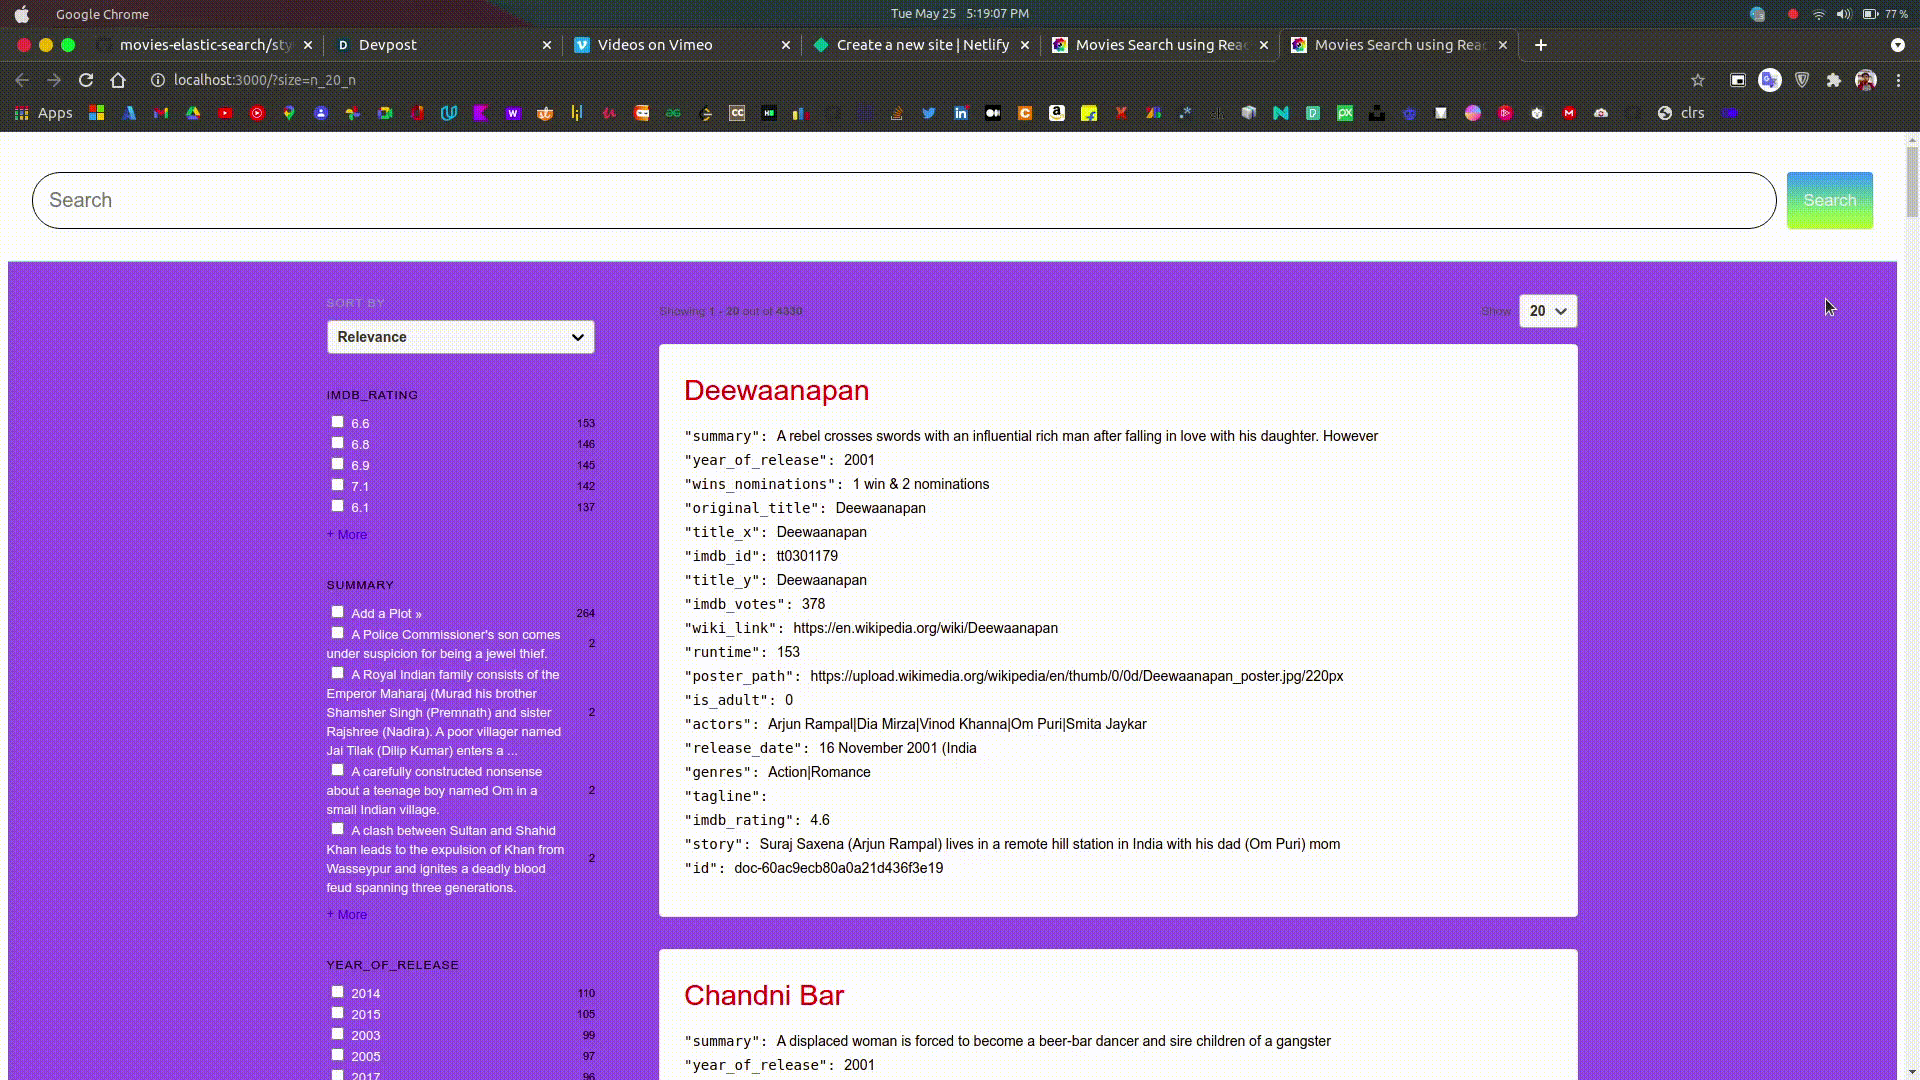Open the Chrome extensions puzzle icon

point(1833,80)
